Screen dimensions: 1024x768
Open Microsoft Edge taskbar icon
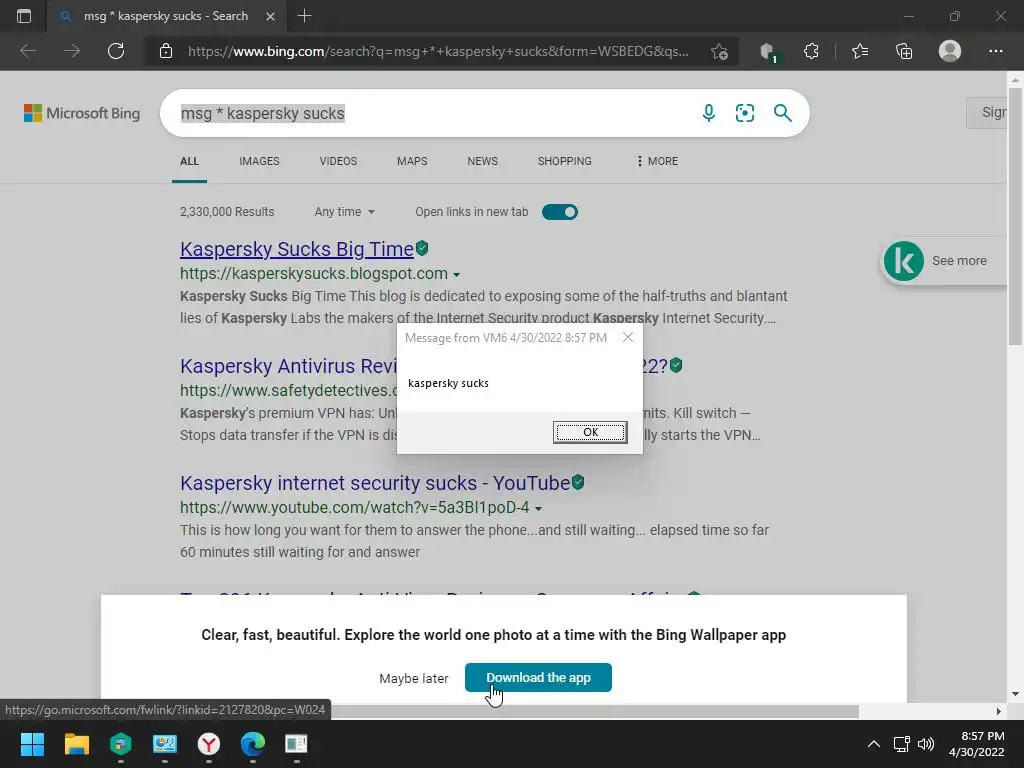point(253,744)
